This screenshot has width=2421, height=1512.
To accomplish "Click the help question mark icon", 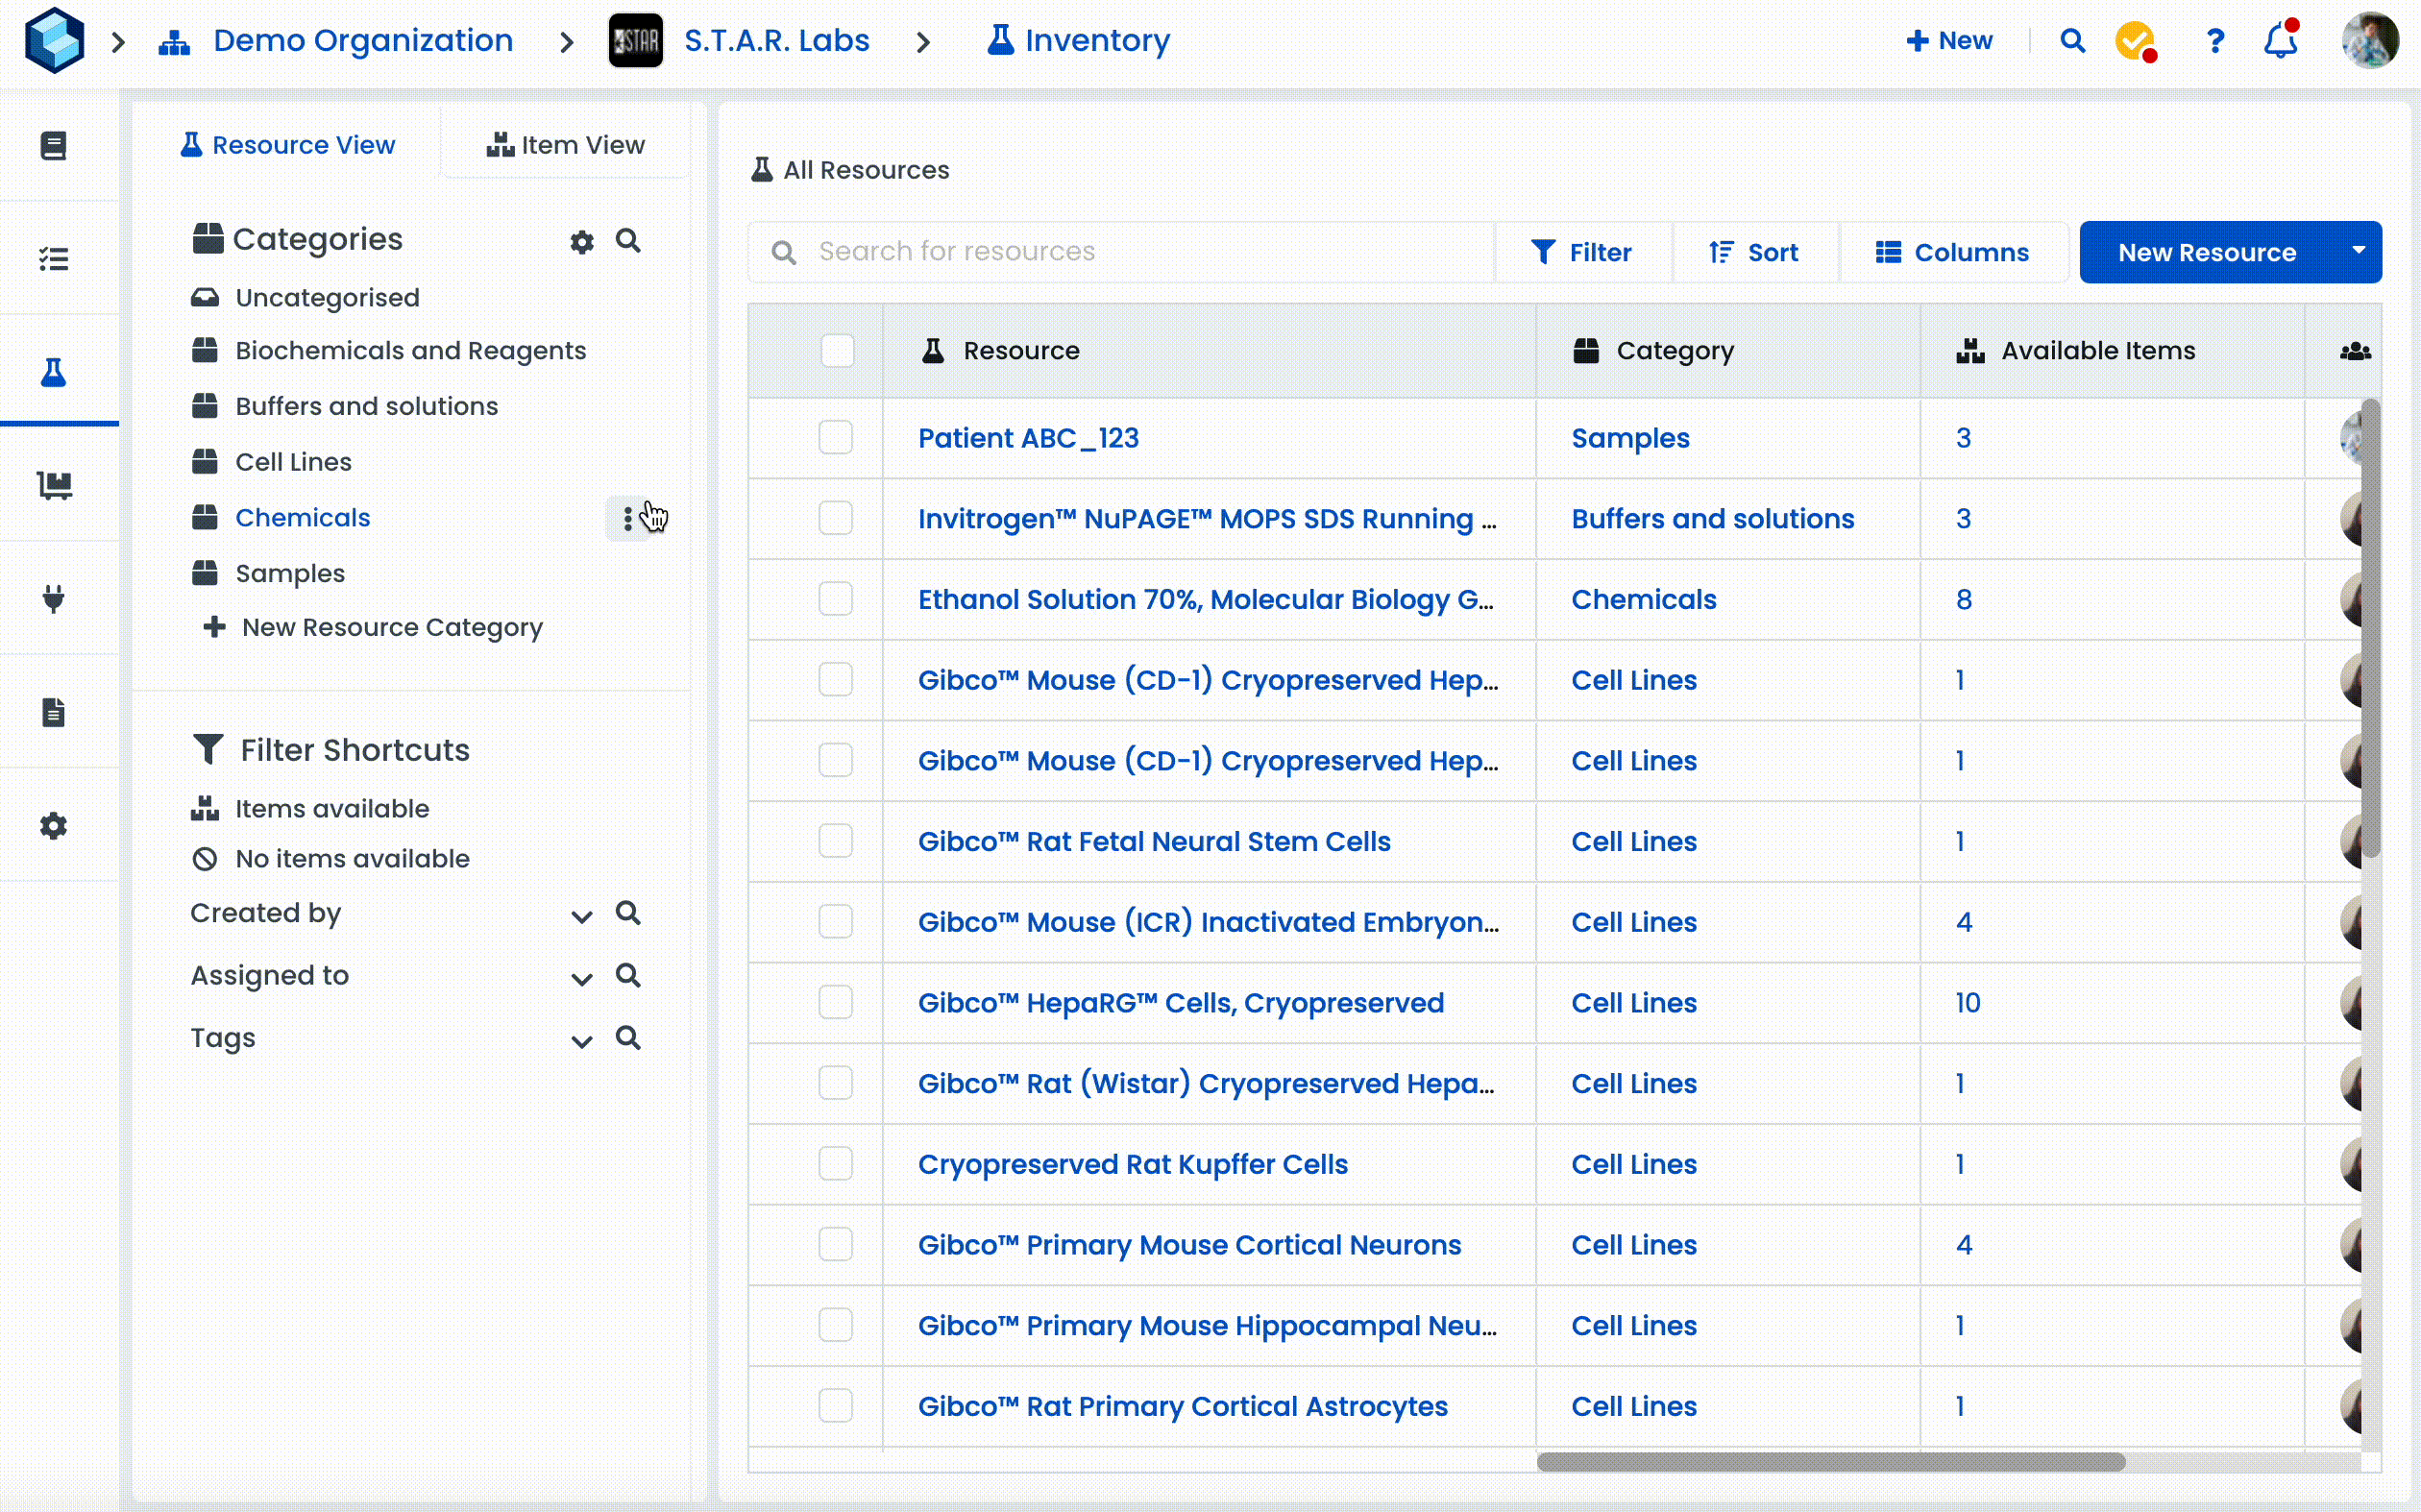I will pyautogui.click(x=2214, y=41).
